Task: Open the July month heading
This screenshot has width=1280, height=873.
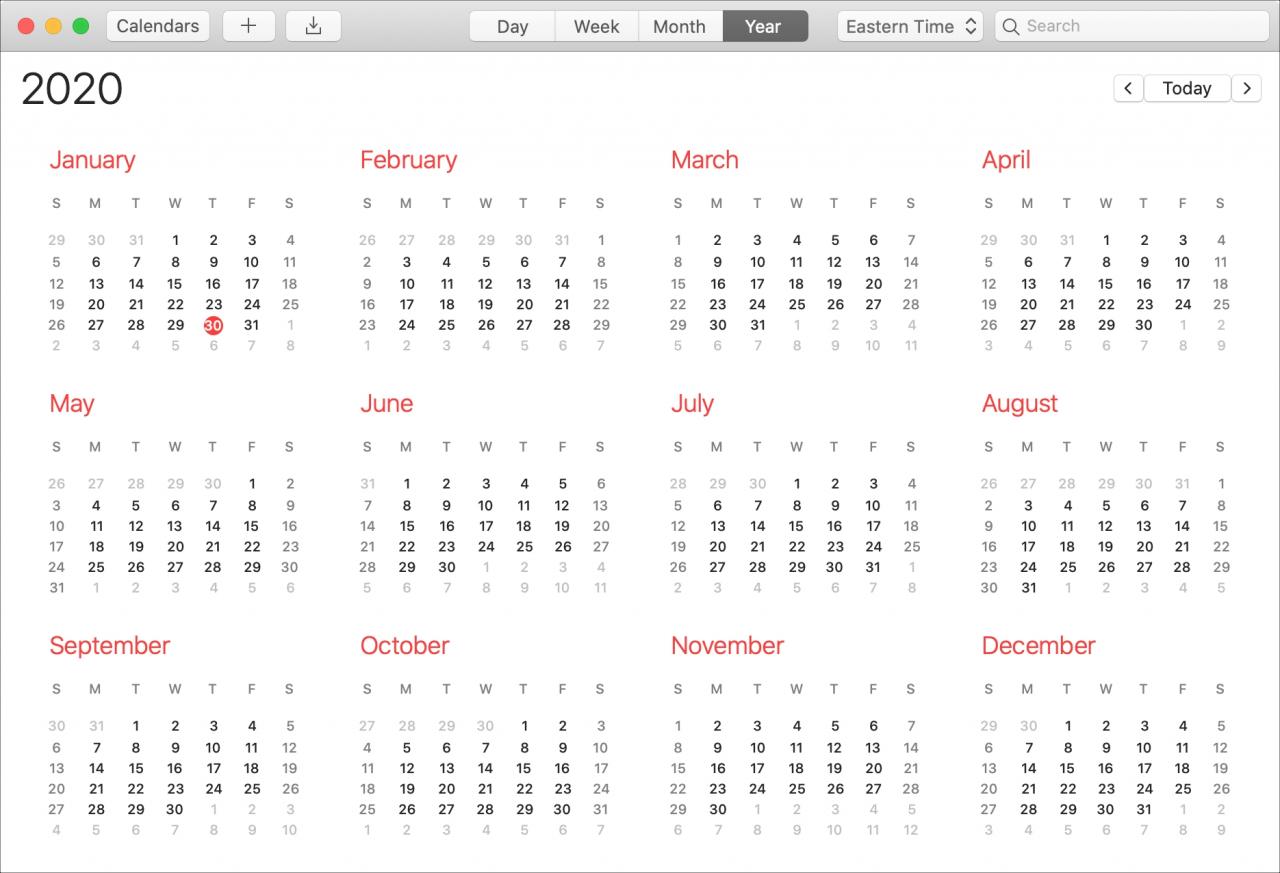Action: click(x=692, y=404)
